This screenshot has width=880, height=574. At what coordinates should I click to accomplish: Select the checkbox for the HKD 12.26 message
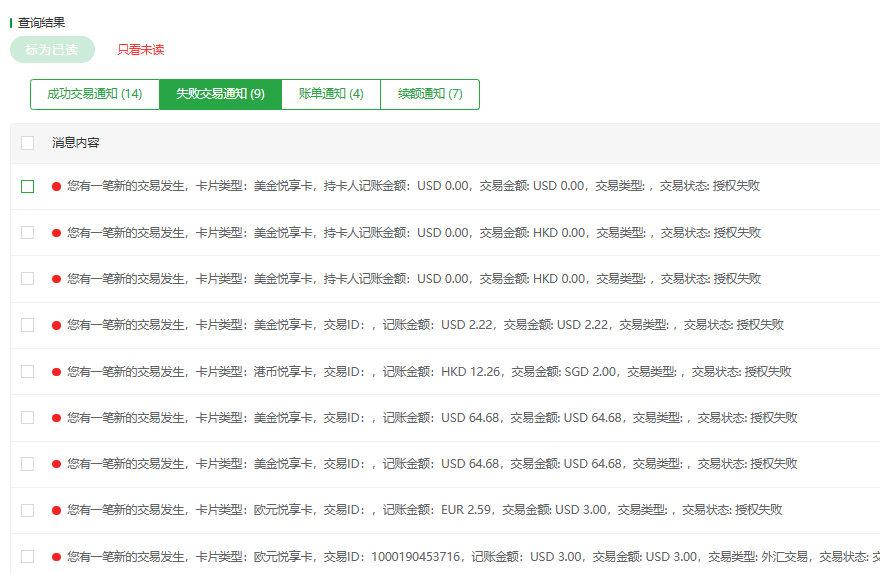pyautogui.click(x=28, y=371)
